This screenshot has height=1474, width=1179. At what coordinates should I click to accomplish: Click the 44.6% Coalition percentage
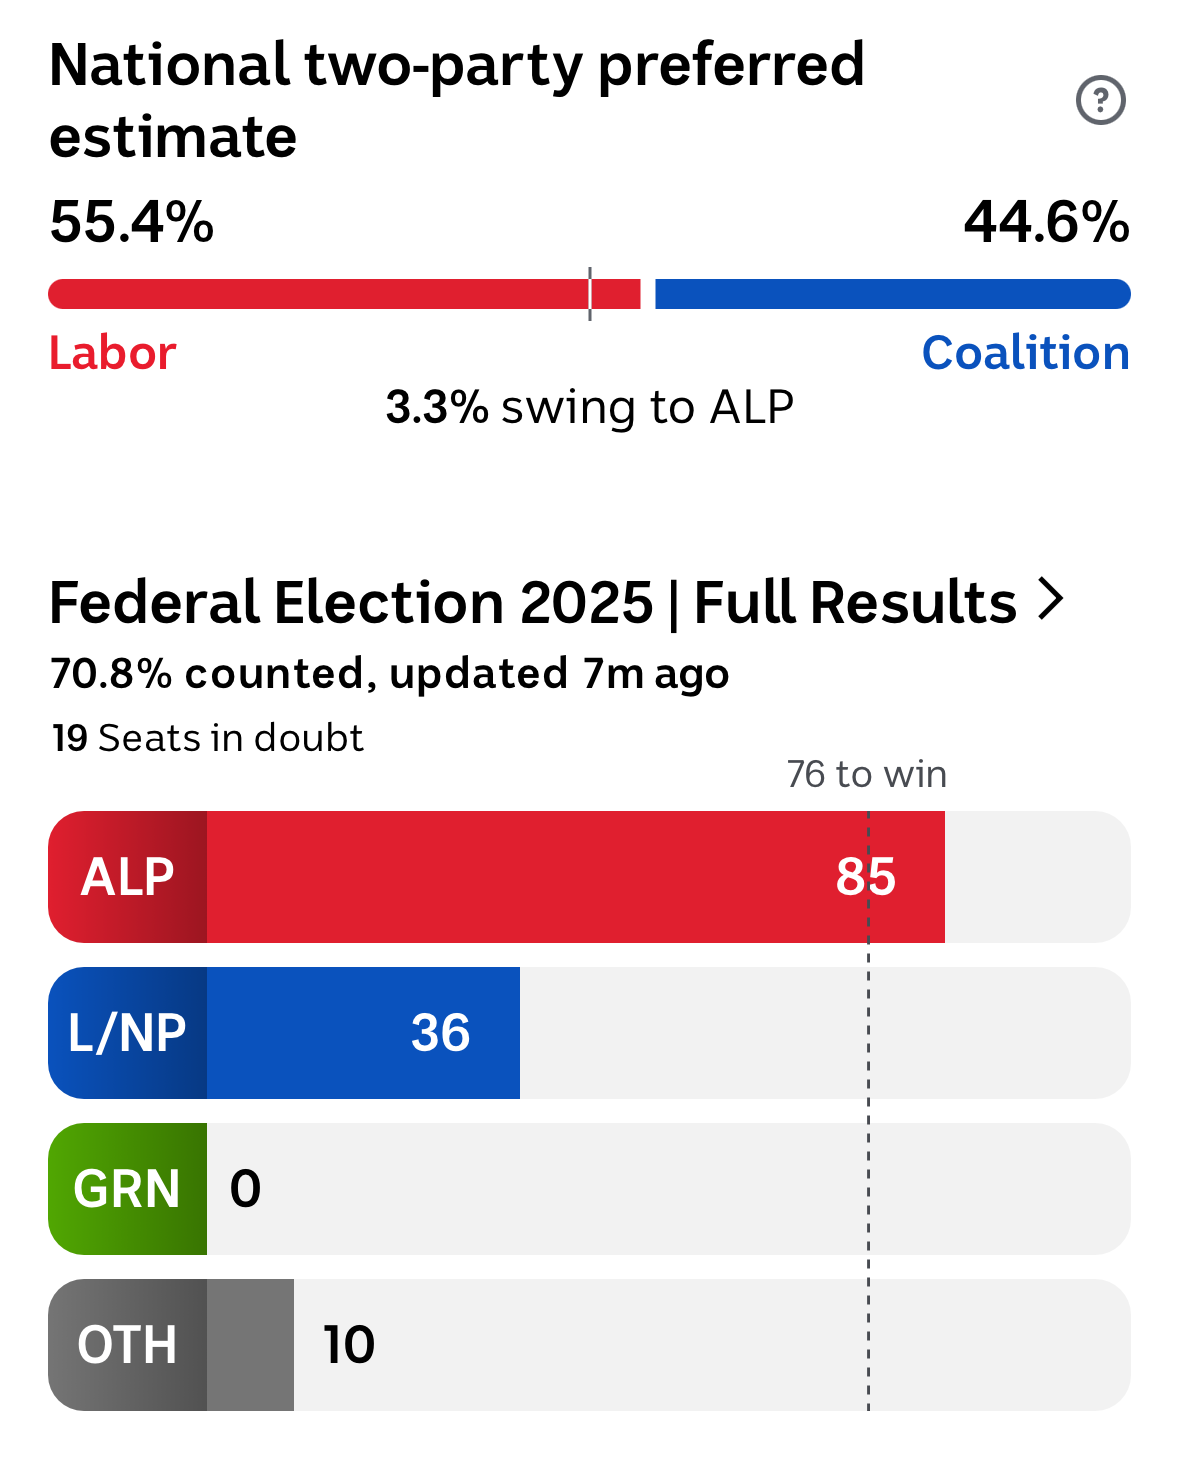coord(1047,222)
